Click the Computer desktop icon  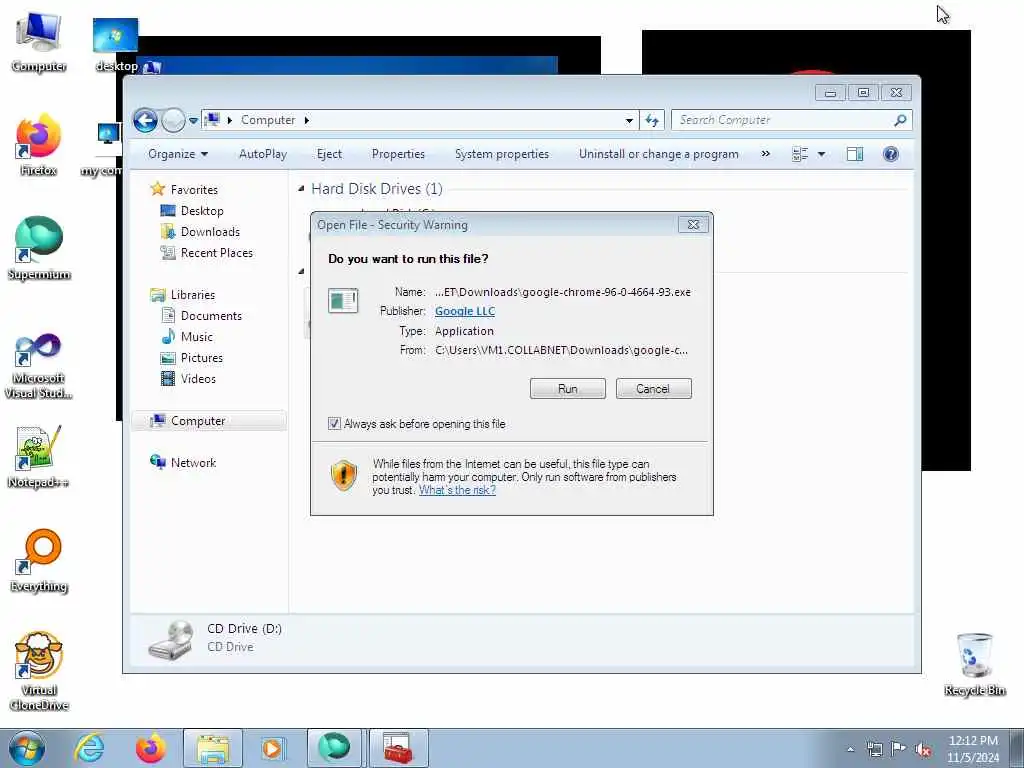39,42
